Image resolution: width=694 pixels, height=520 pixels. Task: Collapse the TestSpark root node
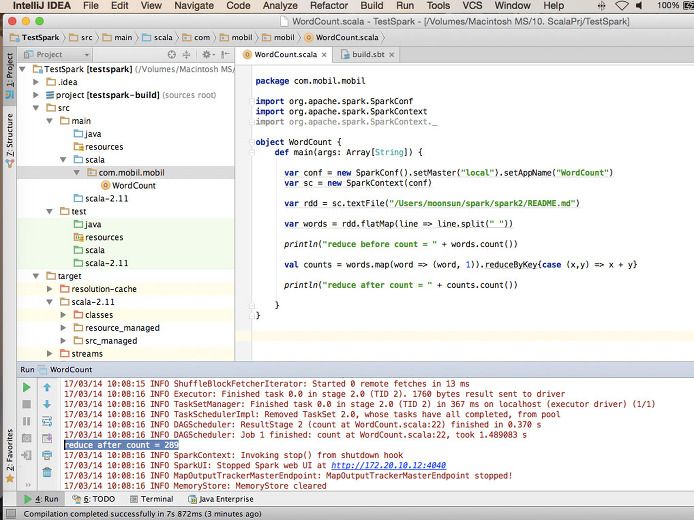23,69
